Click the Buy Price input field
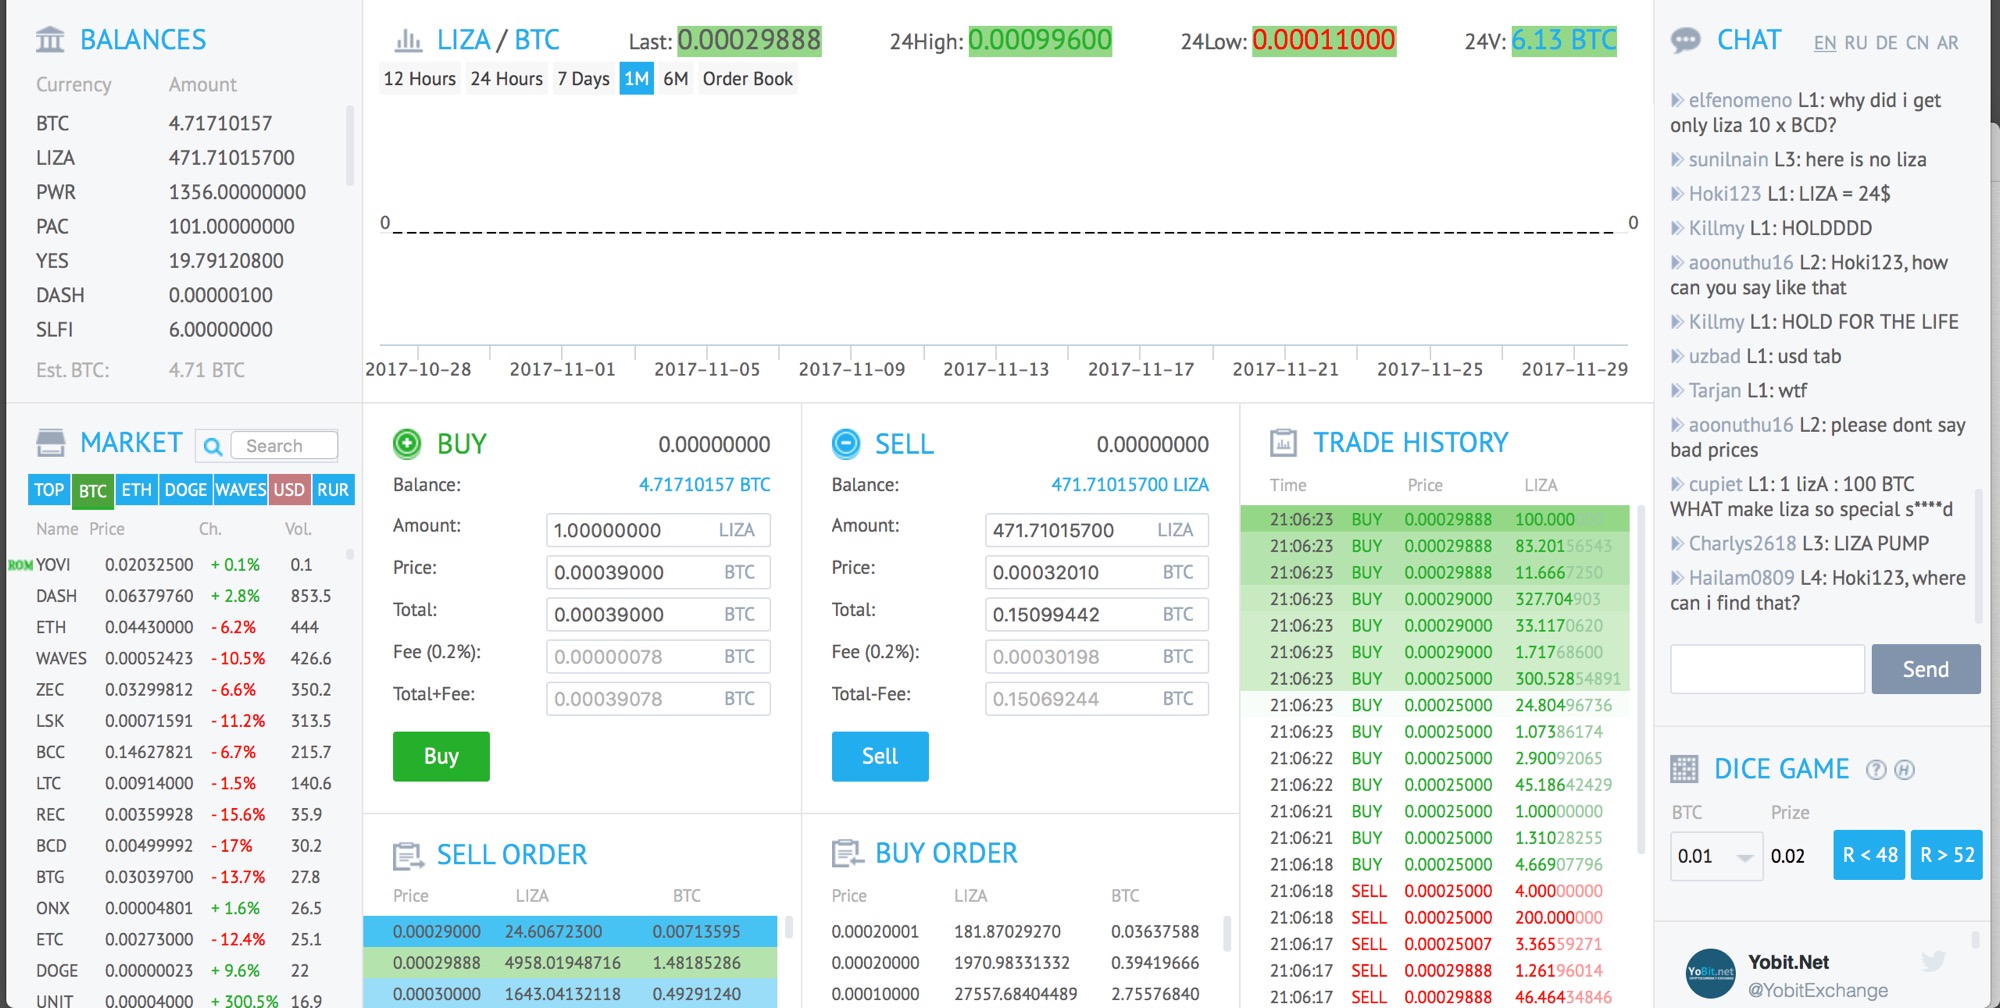 tap(658, 572)
